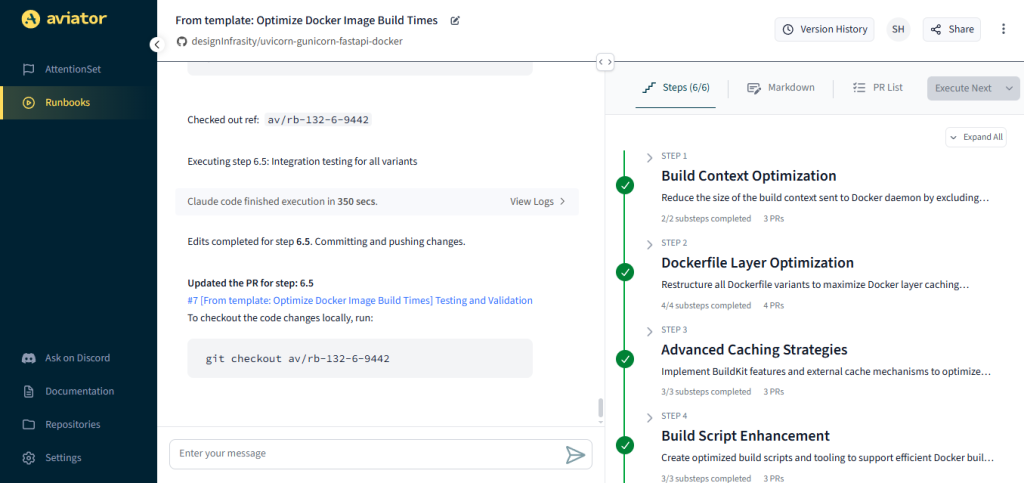Click the green checkmark for Build Context Optimization

625,185
